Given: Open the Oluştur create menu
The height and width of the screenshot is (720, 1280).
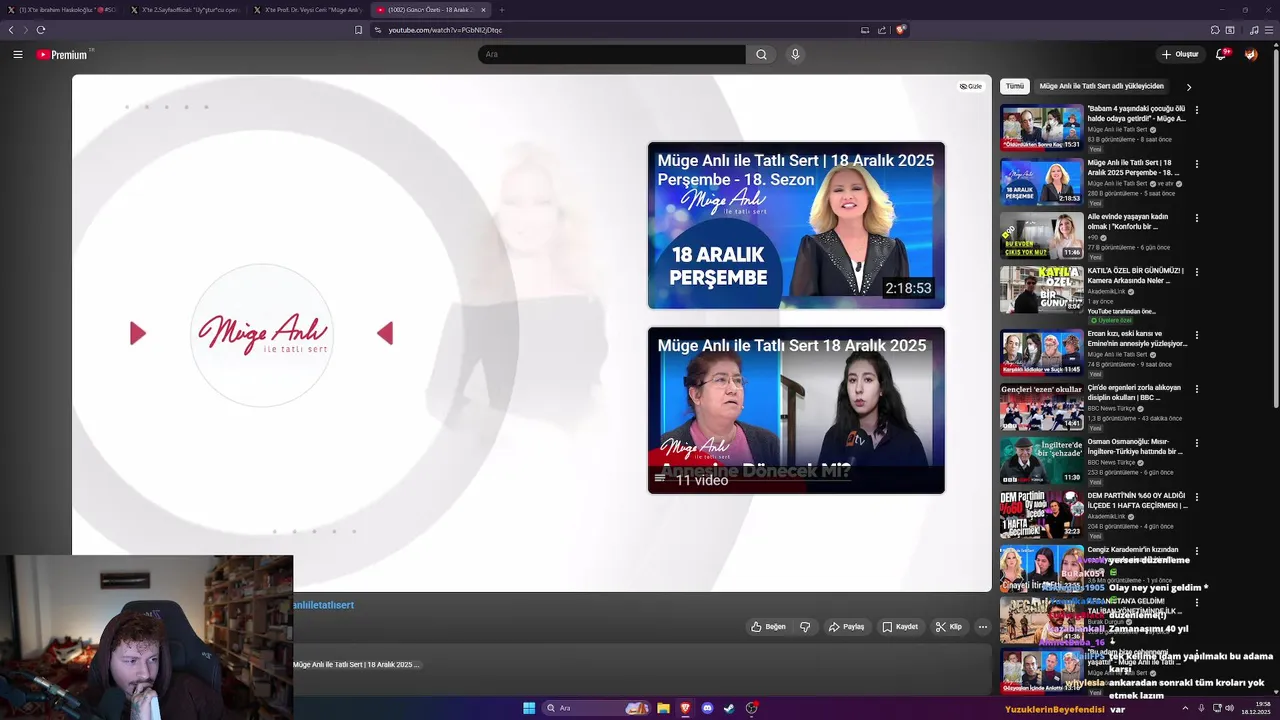Looking at the screenshot, I should [x=1180, y=54].
